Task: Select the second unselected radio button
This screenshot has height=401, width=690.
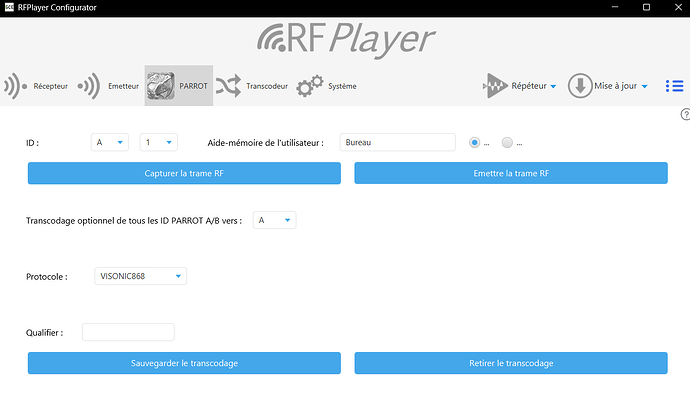Action: pyautogui.click(x=507, y=143)
